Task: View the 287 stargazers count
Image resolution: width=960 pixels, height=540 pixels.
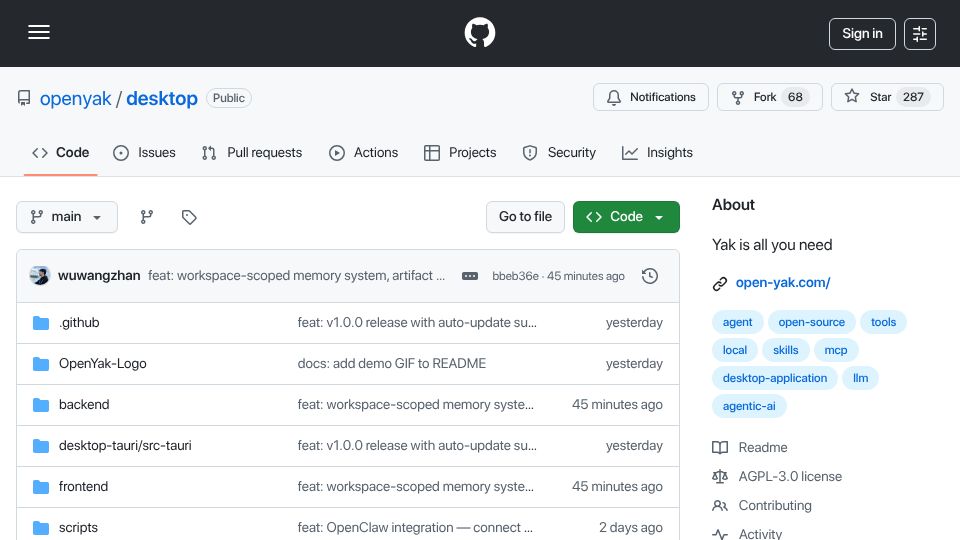Action: tap(913, 97)
